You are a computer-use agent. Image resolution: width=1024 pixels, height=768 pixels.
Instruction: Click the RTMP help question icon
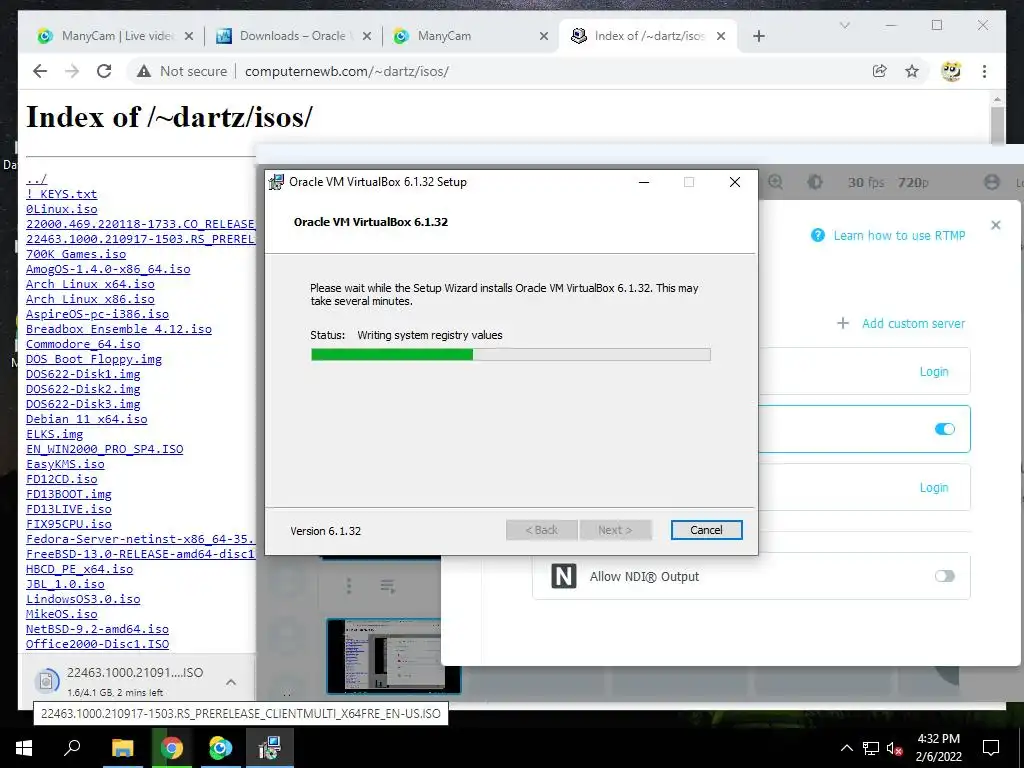817,235
